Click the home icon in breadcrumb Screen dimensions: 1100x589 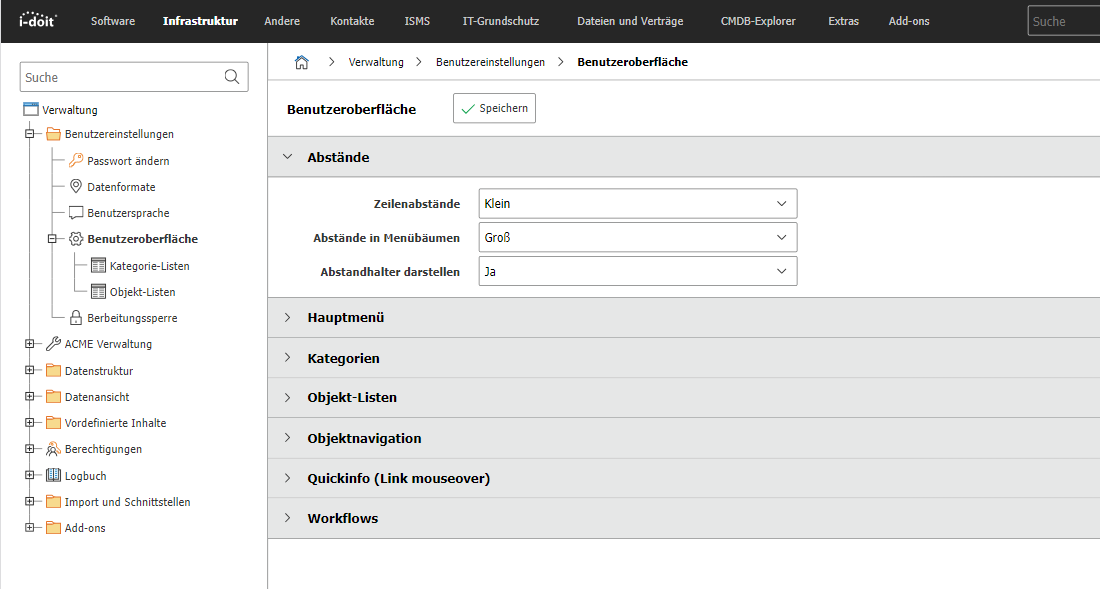click(x=302, y=62)
